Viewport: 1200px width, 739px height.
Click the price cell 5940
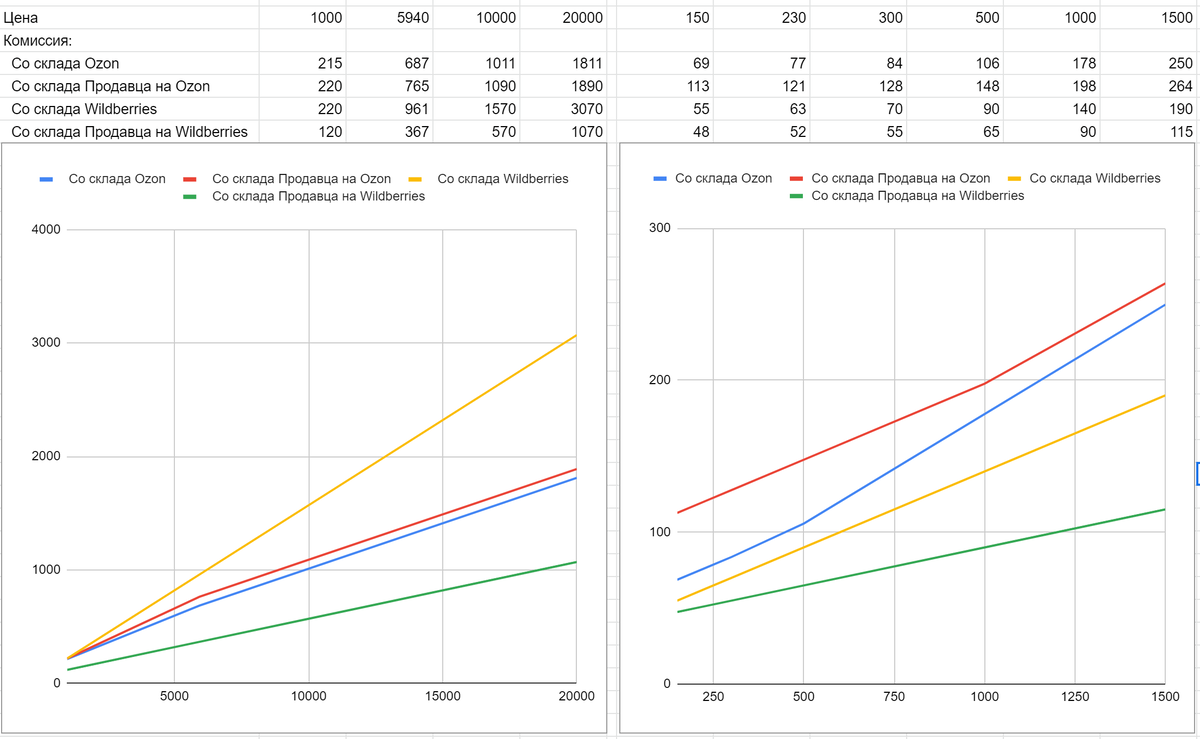pyautogui.click(x=391, y=18)
